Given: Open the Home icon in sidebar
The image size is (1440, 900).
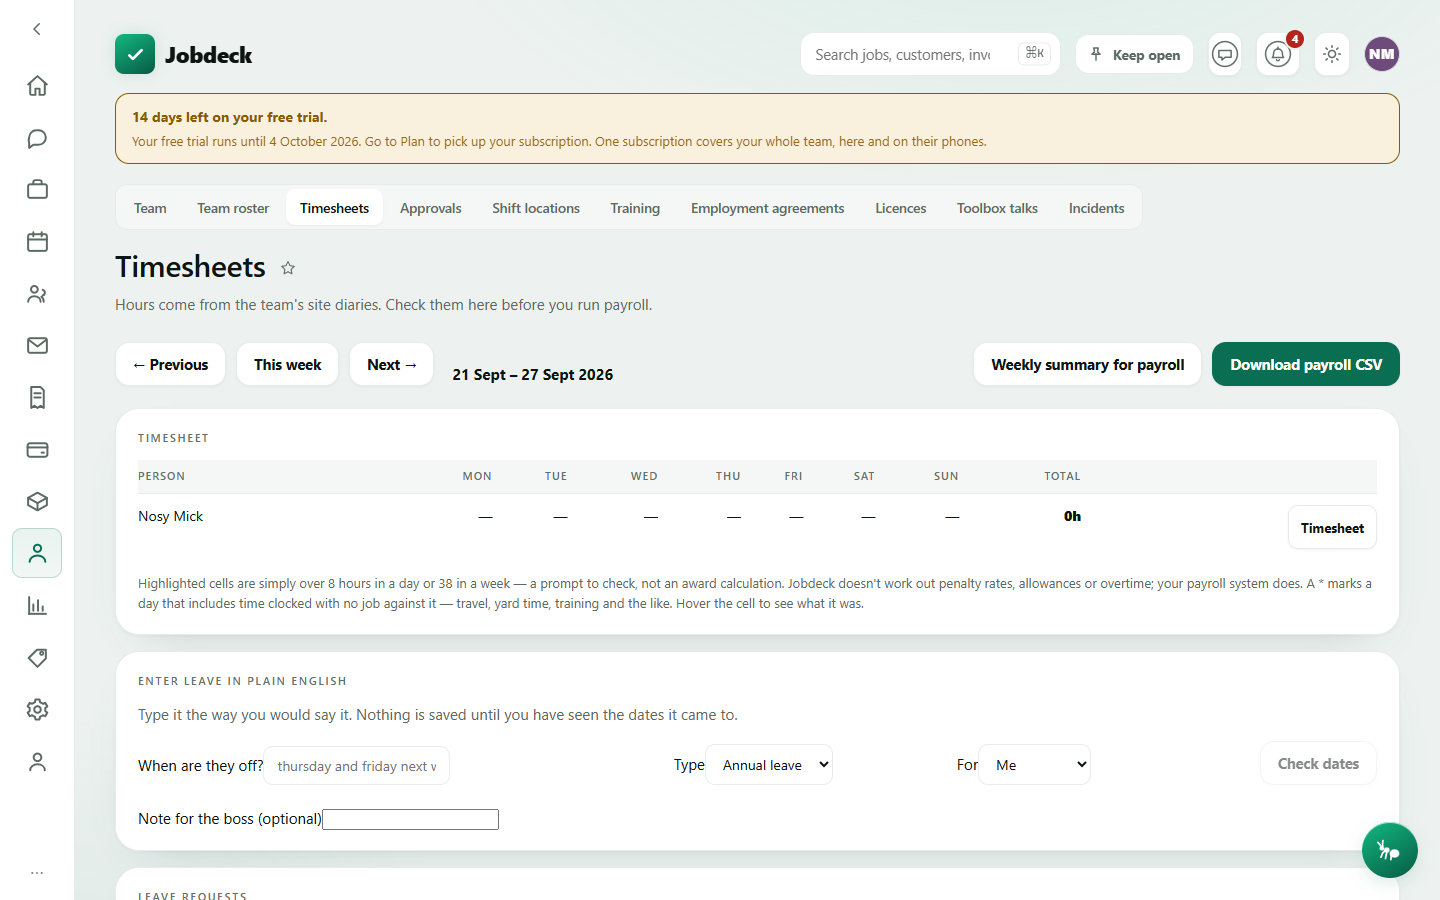Looking at the screenshot, I should point(37,86).
